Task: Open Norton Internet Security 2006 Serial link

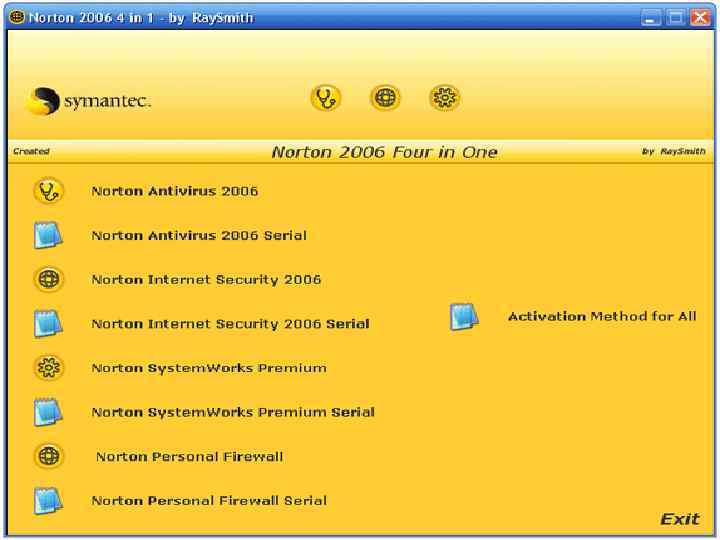Action: click(x=231, y=324)
